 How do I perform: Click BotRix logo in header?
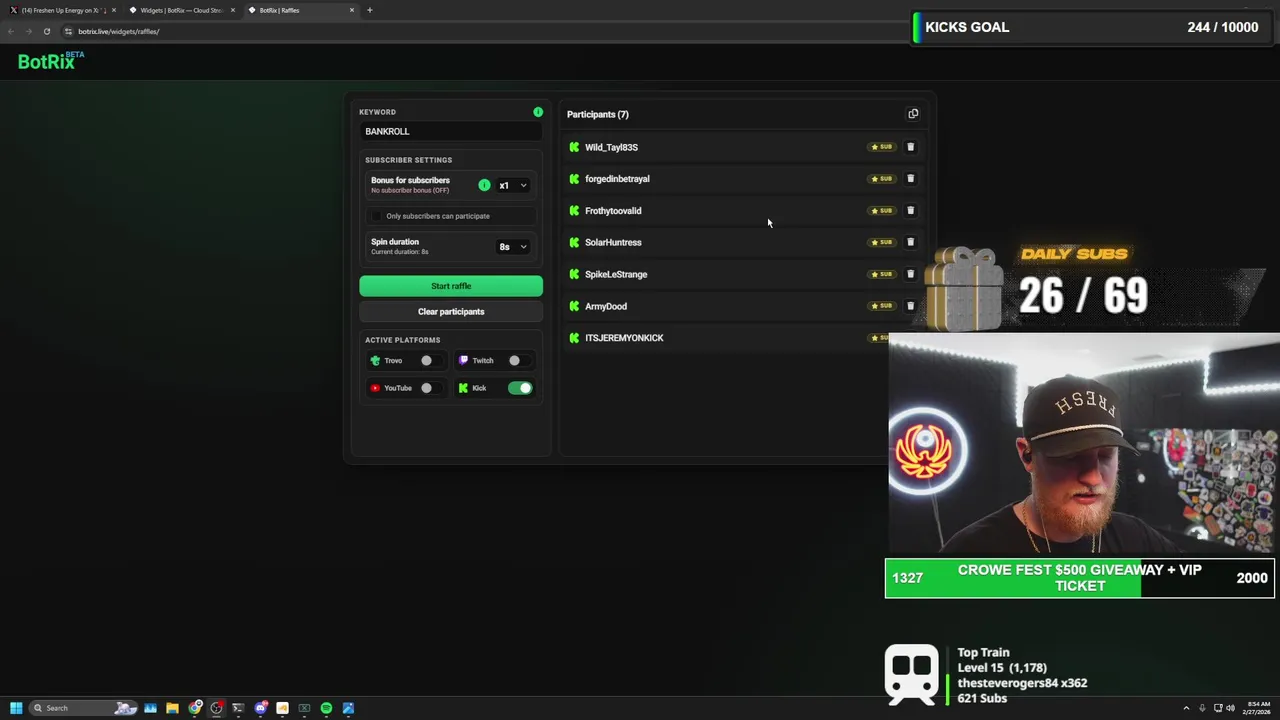[51, 61]
